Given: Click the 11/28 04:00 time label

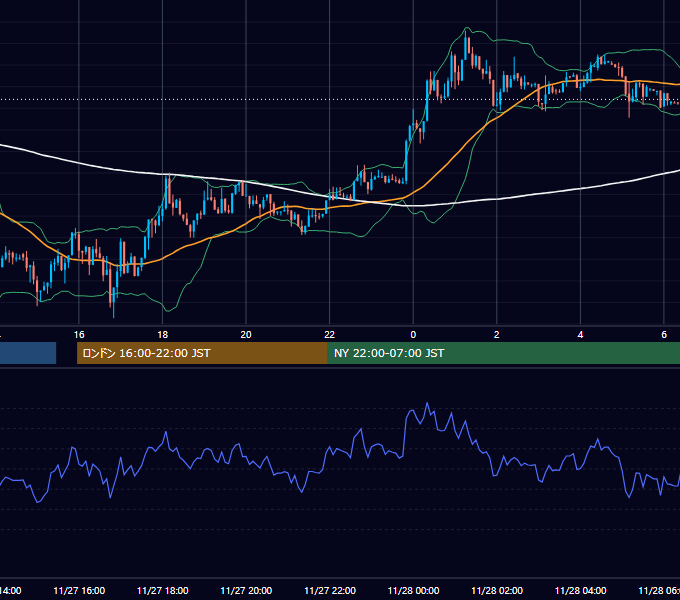Looking at the screenshot, I should (581, 590).
